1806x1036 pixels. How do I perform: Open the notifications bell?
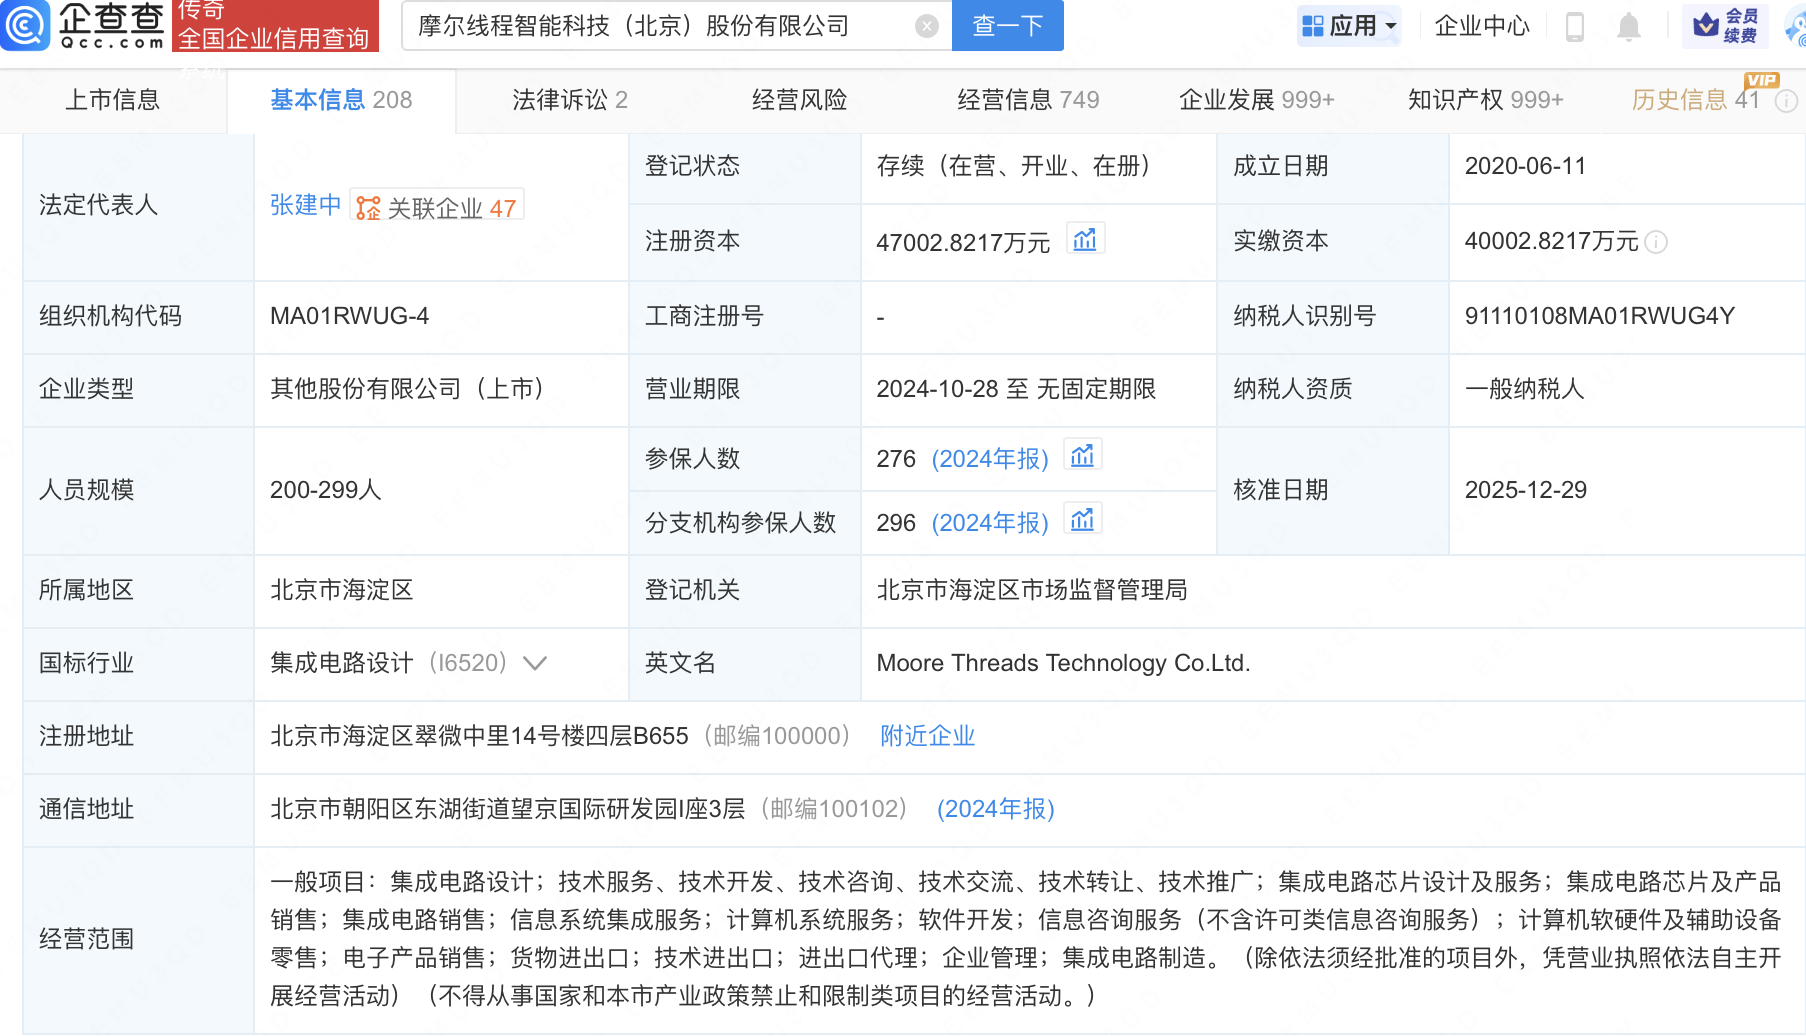[x=1628, y=26]
